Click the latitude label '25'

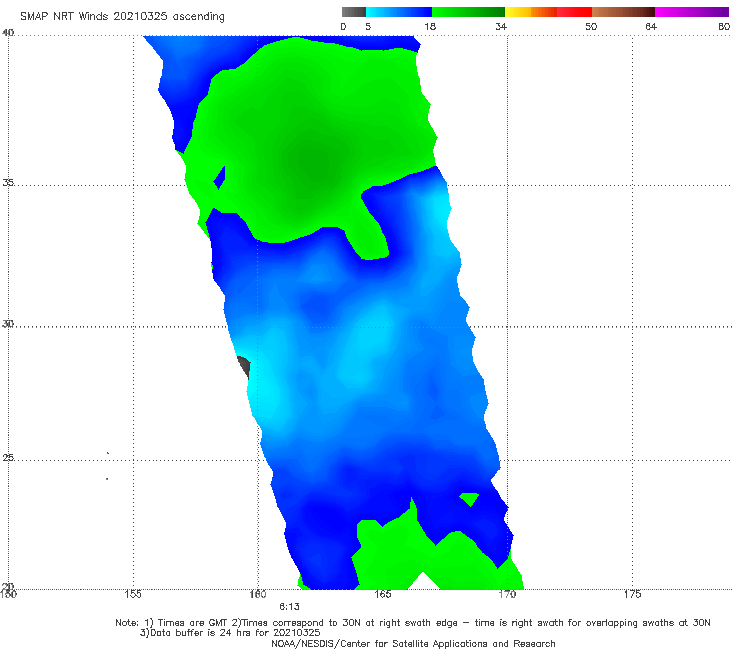point(8,457)
